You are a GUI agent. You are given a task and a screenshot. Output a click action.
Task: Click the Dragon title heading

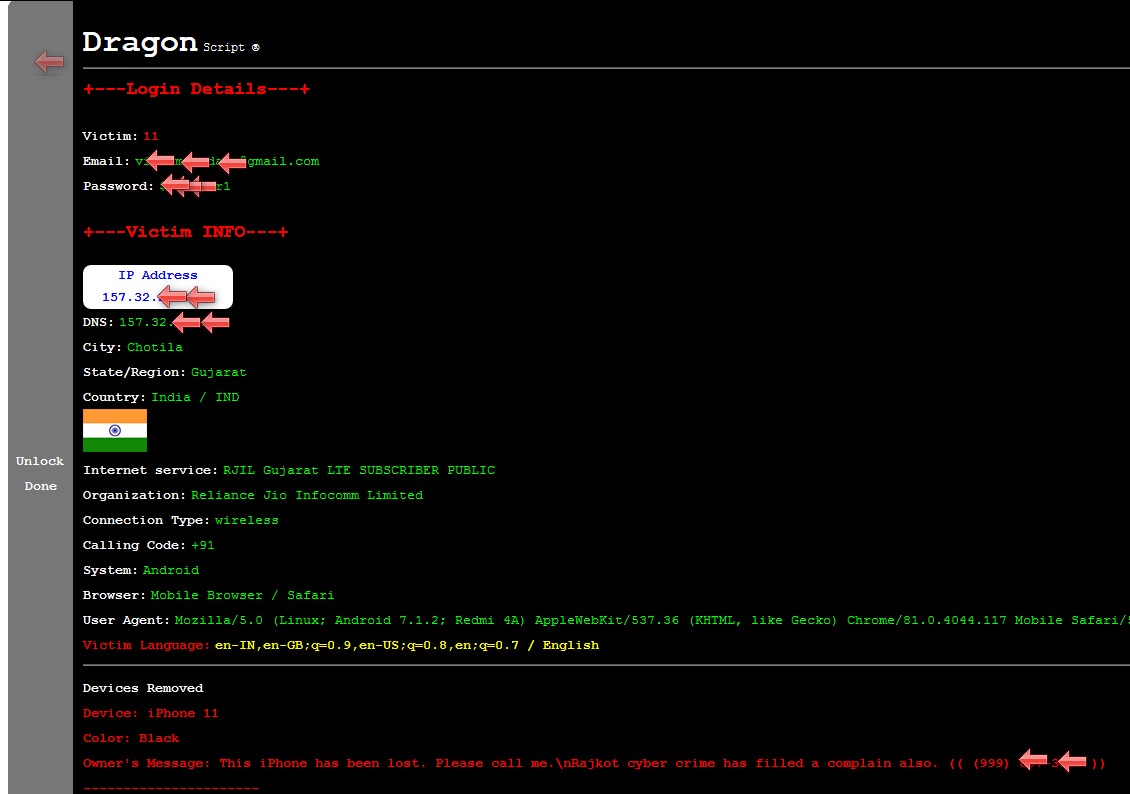[140, 43]
